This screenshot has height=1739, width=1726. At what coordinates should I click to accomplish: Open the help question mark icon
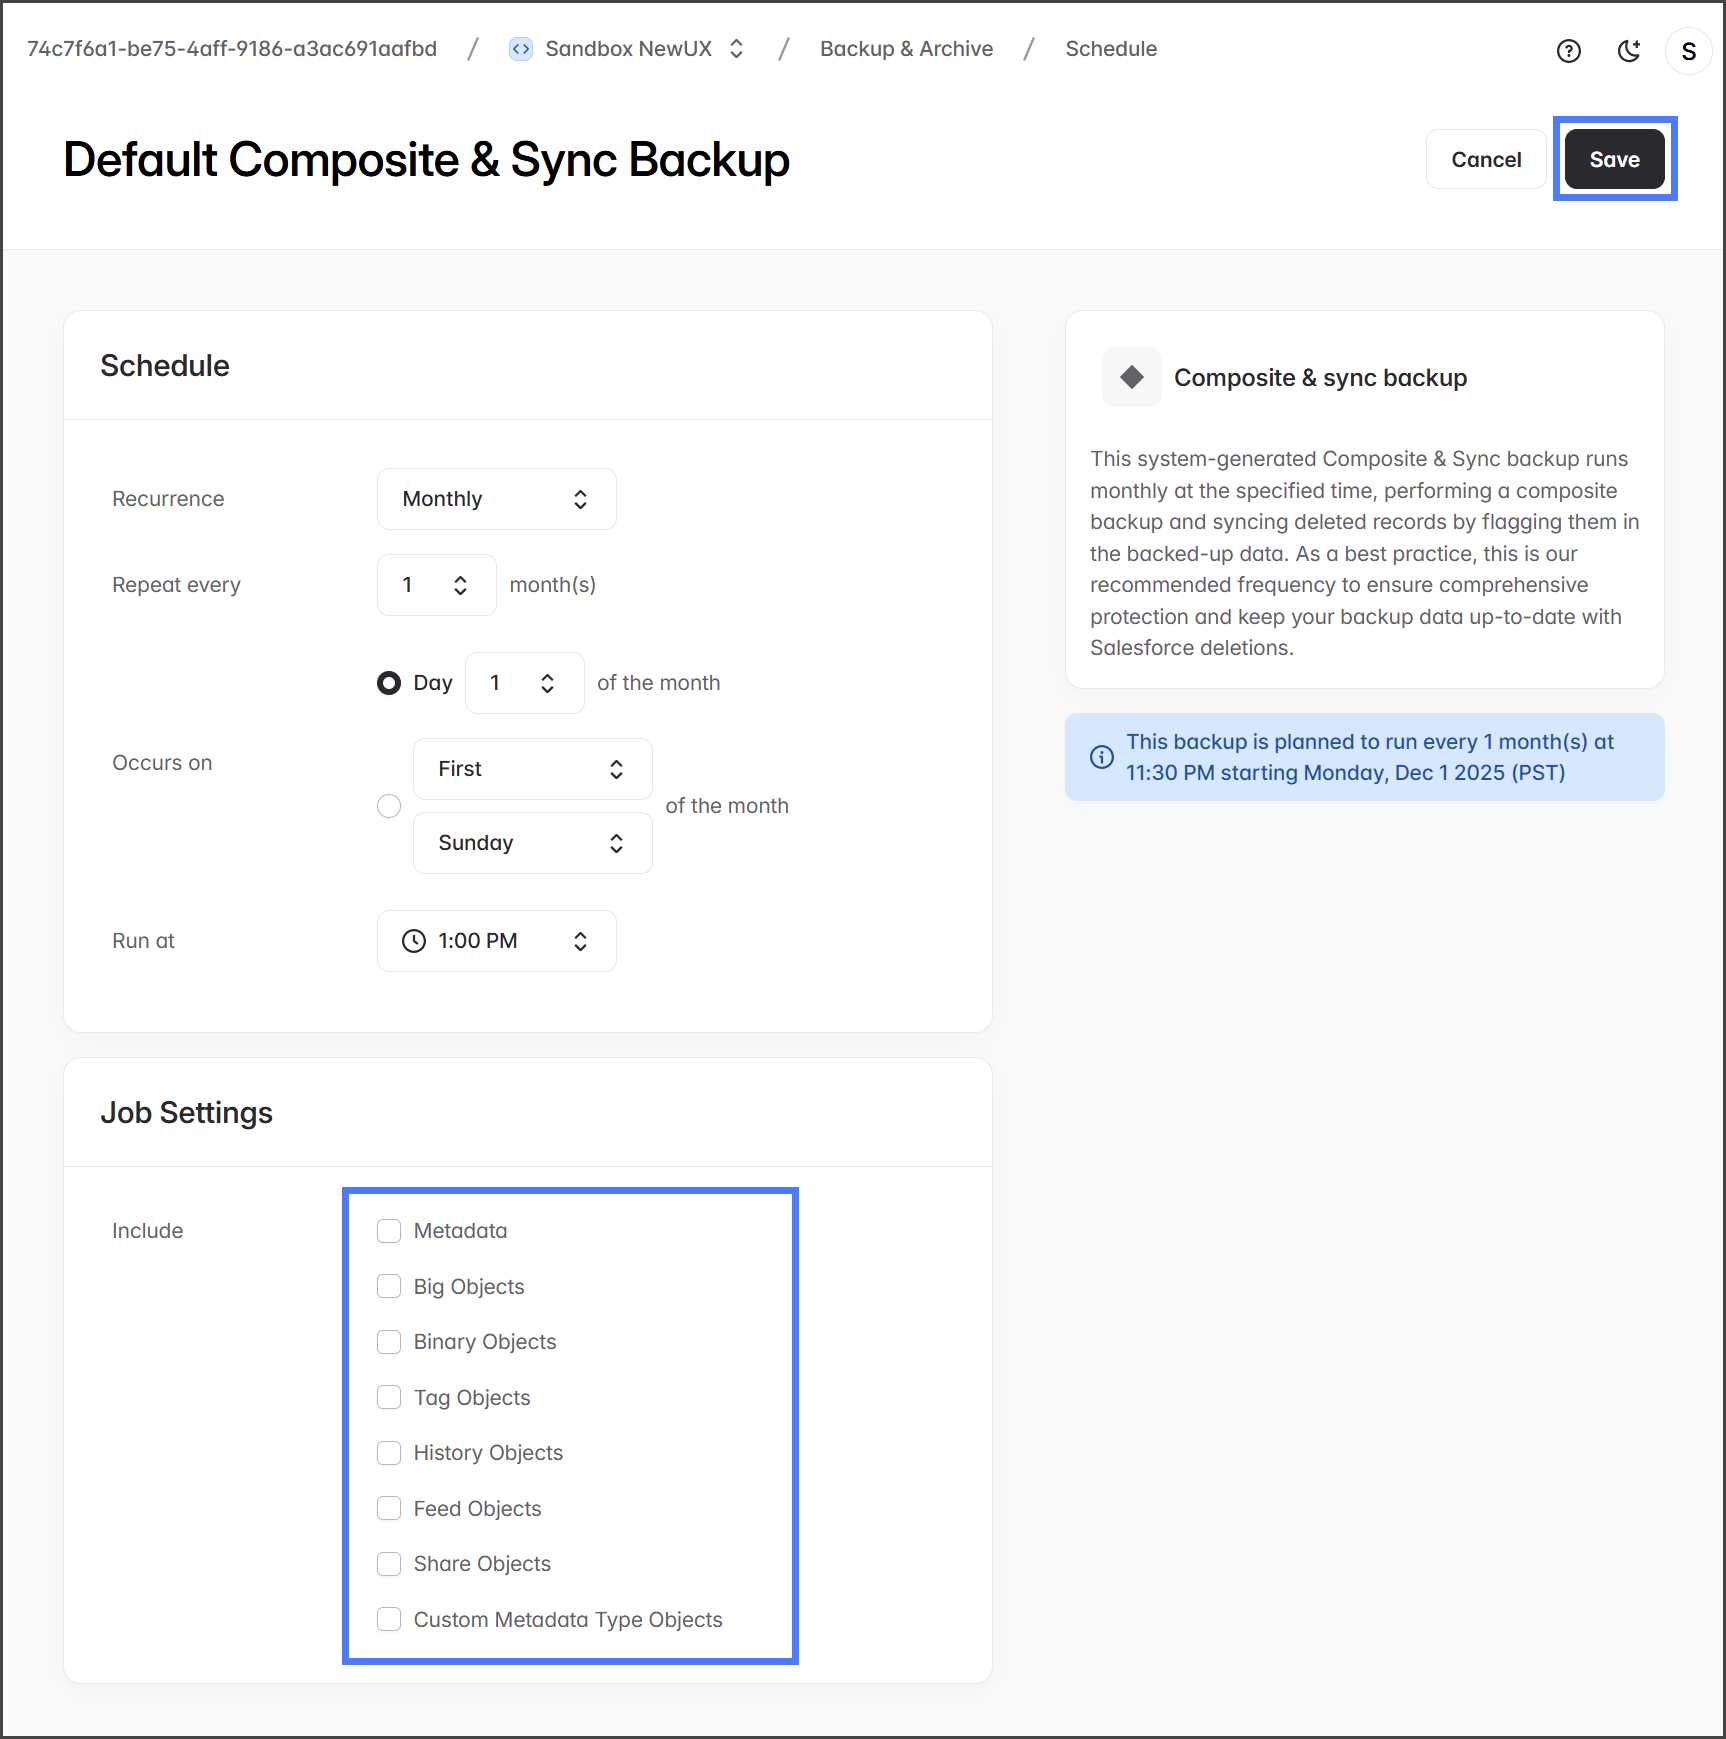[1568, 51]
